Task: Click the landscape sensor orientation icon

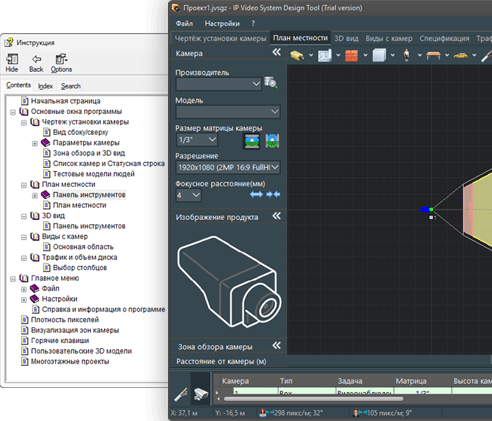Action: pyautogui.click(x=251, y=141)
